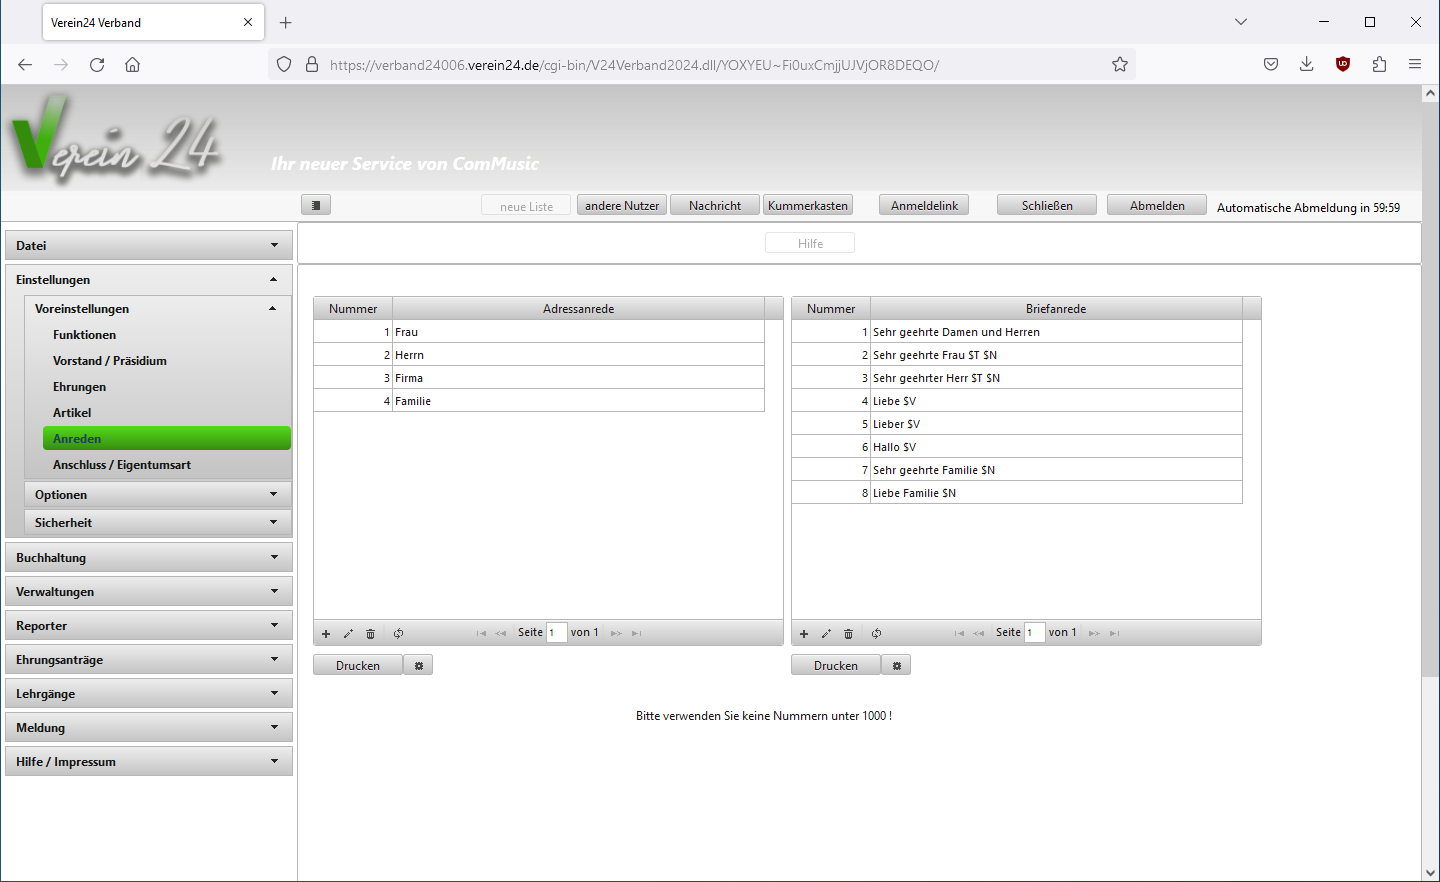Expand the Optionen section
The height and width of the screenshot is (882, 1440).
pos(158,495)
